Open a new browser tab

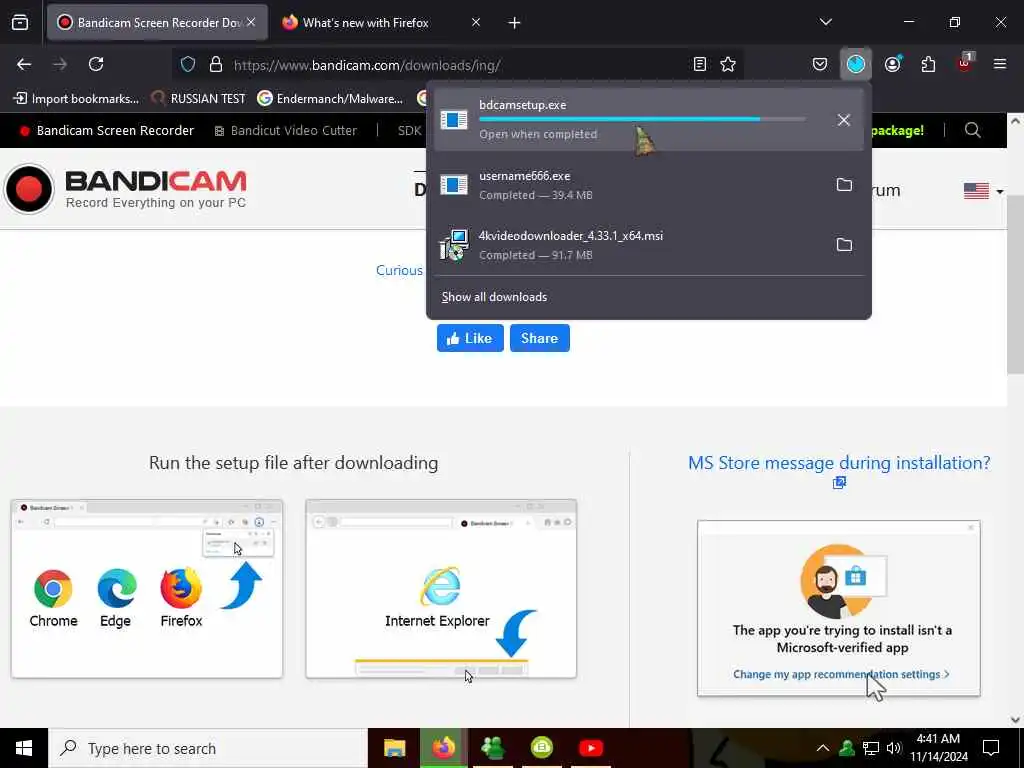coord(514,23)
